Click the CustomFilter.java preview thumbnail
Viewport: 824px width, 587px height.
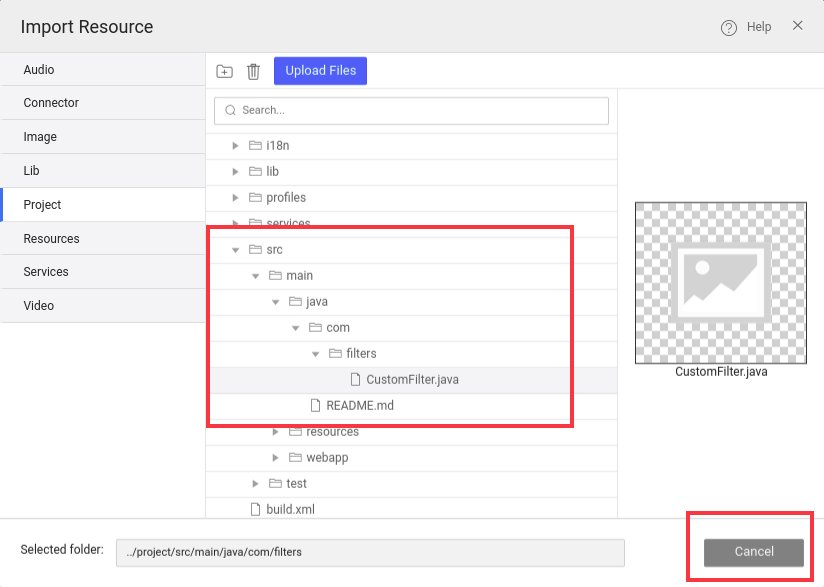coord(721,283)
